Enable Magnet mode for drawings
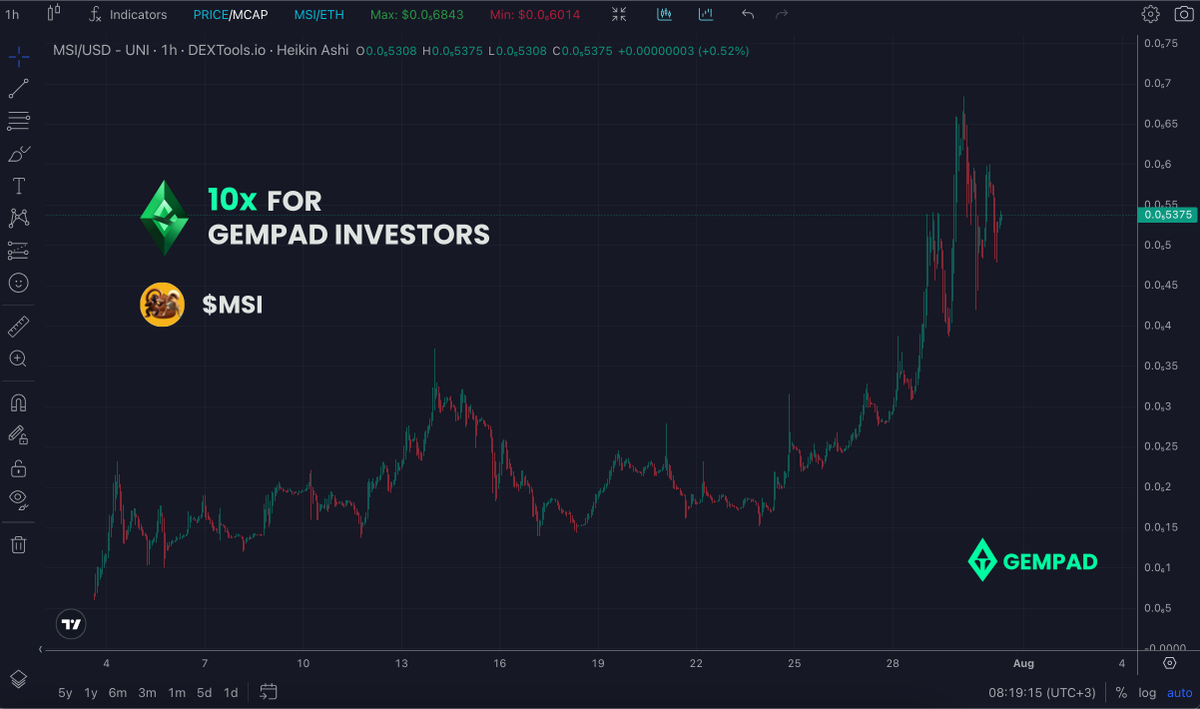Image resolution: width=1200 pixels, height=709 pixels. [x=18, y=401]
